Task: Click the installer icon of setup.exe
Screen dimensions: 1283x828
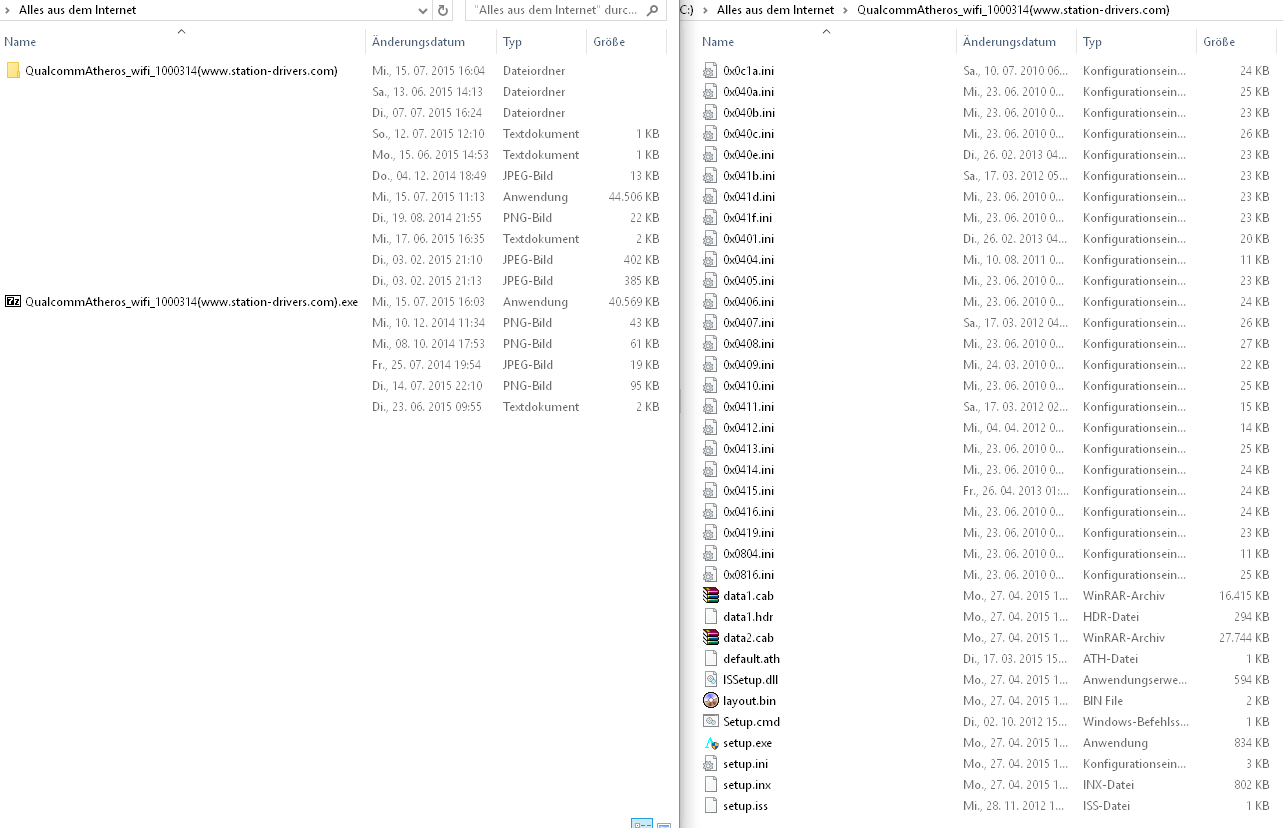Action: [x=711, y=743]
